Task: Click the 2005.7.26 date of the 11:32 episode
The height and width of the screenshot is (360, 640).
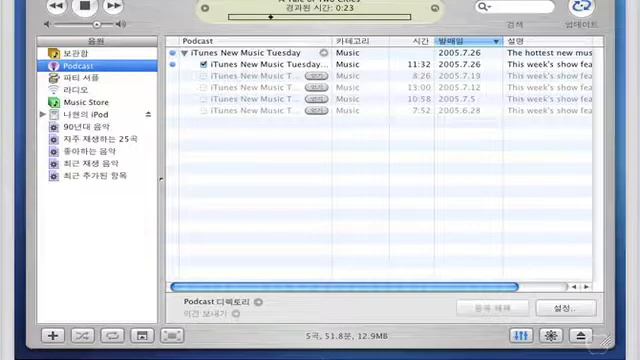Action: point(459,64)
